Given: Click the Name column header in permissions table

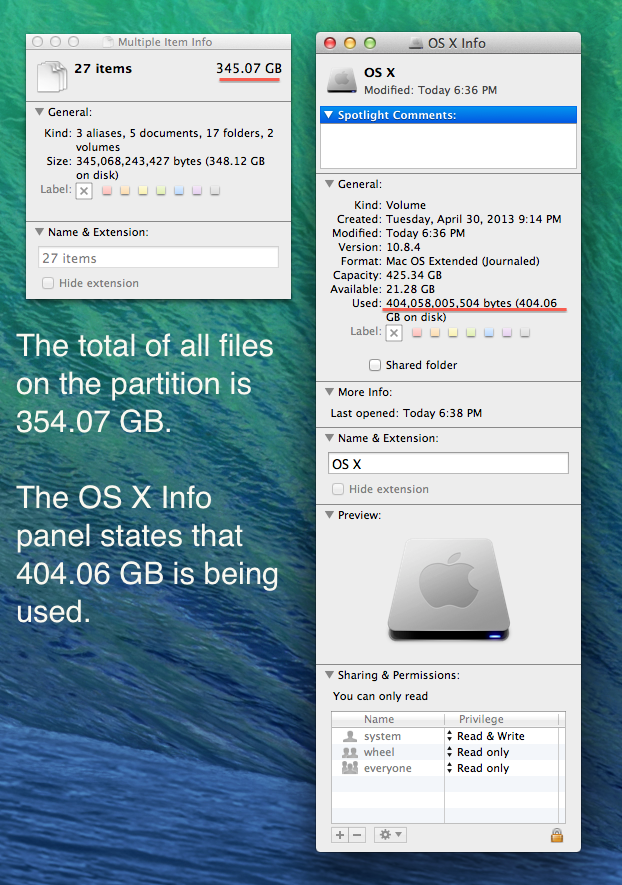Looking at the screenshot, I should (x=388, y=719).
